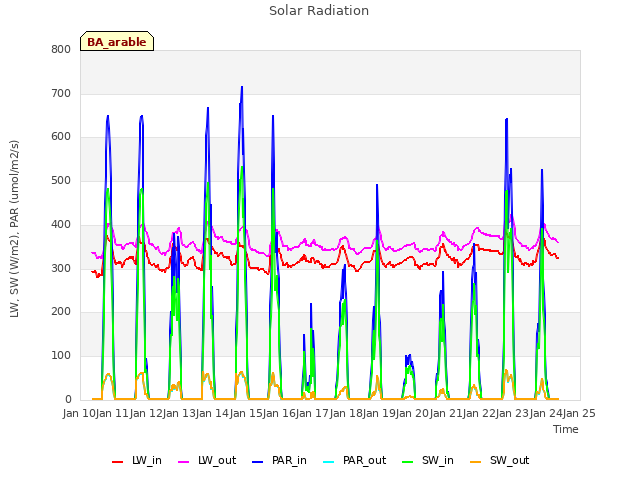The image size is (640, 480).
Task: Click the 400 y-axis tick label
Action: [61, 224]
